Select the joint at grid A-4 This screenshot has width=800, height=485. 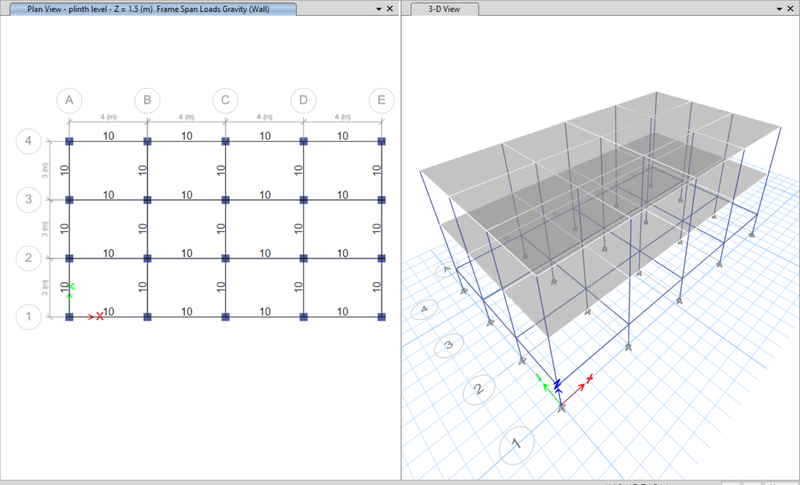pos(69,141)
